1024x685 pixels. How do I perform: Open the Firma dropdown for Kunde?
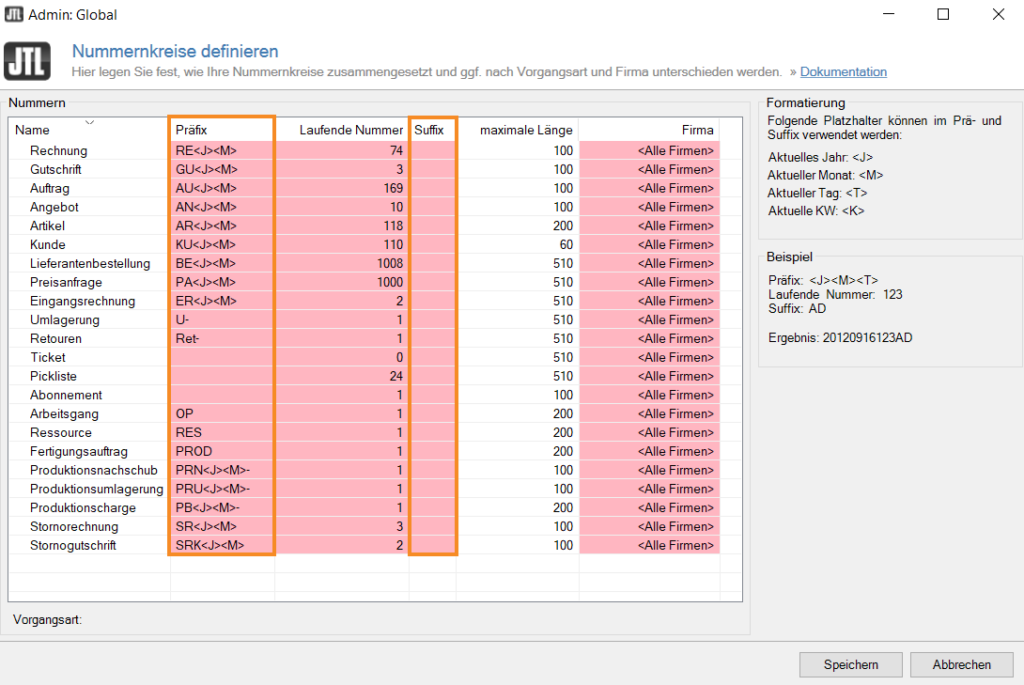point(648,245)
